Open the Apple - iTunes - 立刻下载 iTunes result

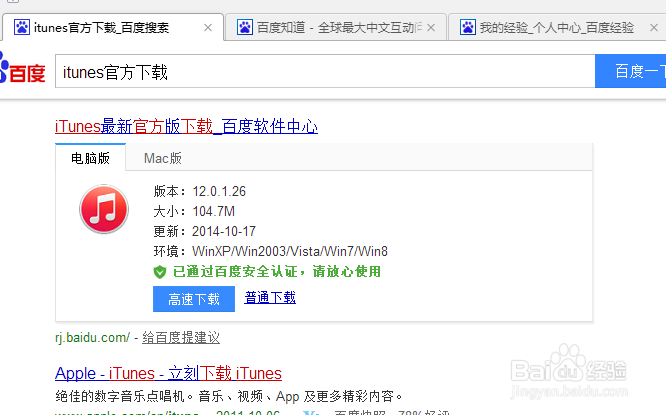(x=168, y=373)
